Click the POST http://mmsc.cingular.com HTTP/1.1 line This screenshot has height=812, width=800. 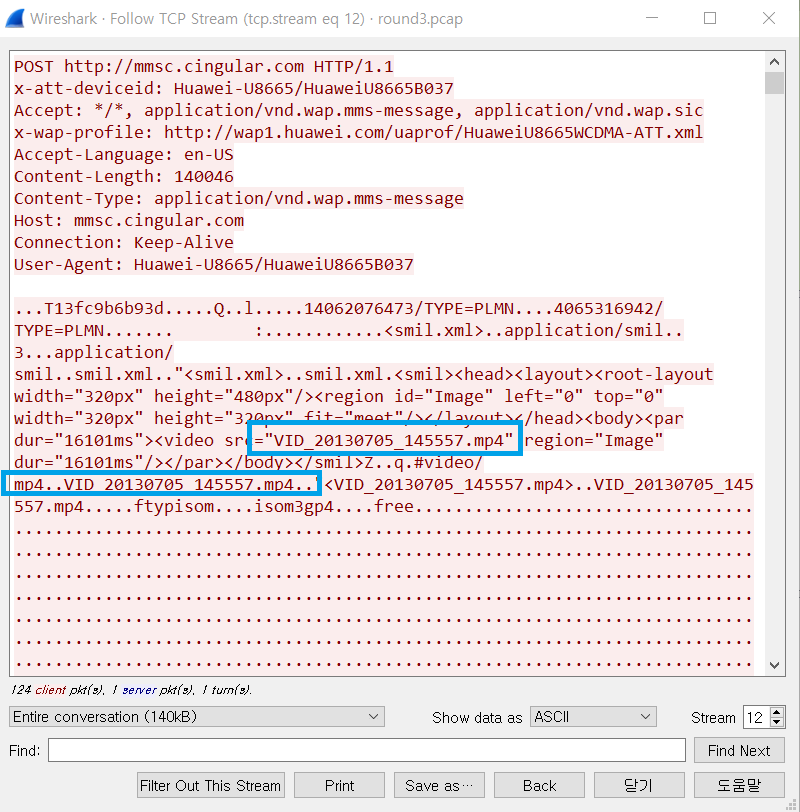click(203, 66)
